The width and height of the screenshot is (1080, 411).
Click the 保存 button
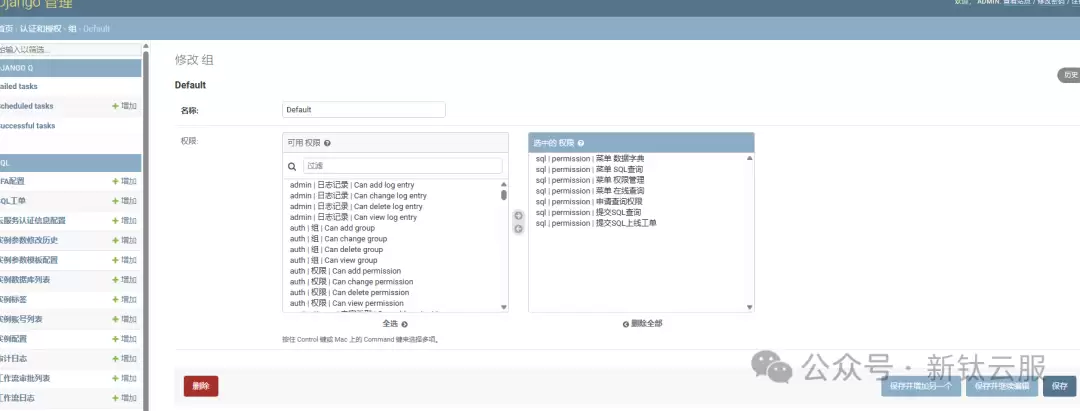[1059, 386]
